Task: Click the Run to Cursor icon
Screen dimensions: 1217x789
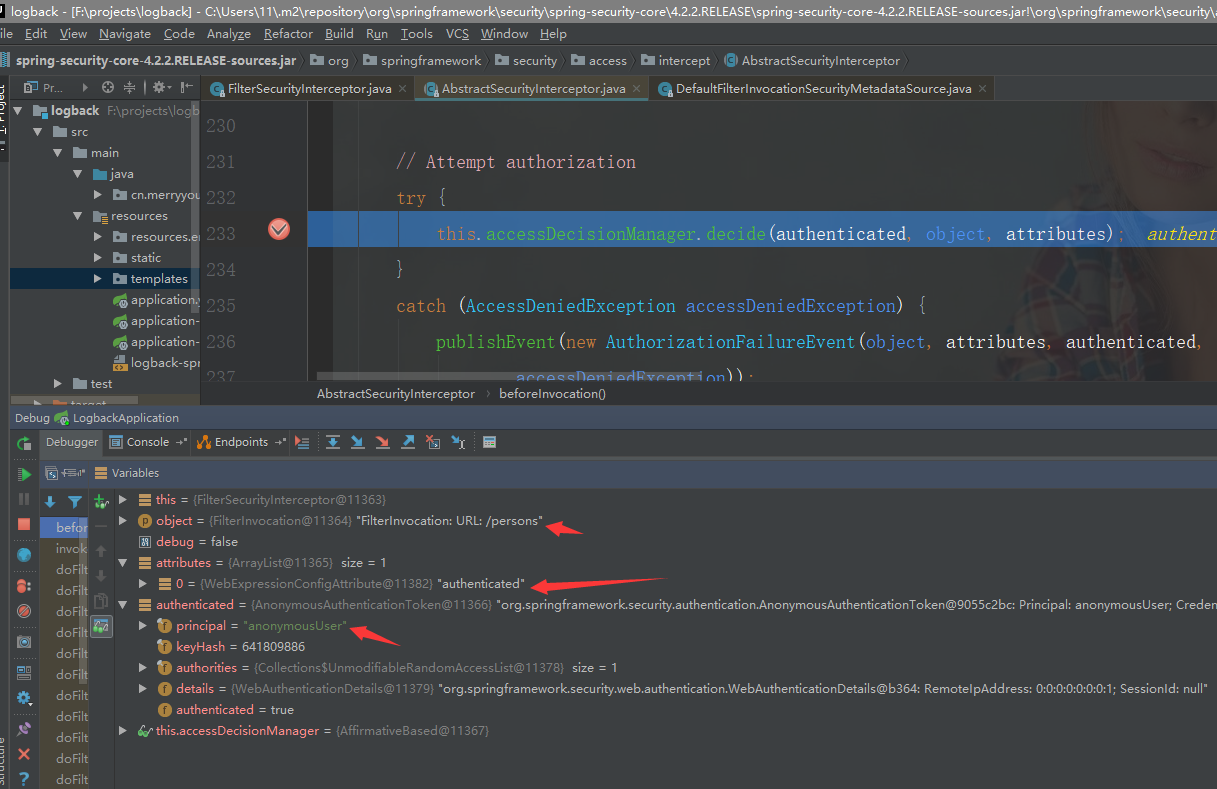Action: pos(456,441)
